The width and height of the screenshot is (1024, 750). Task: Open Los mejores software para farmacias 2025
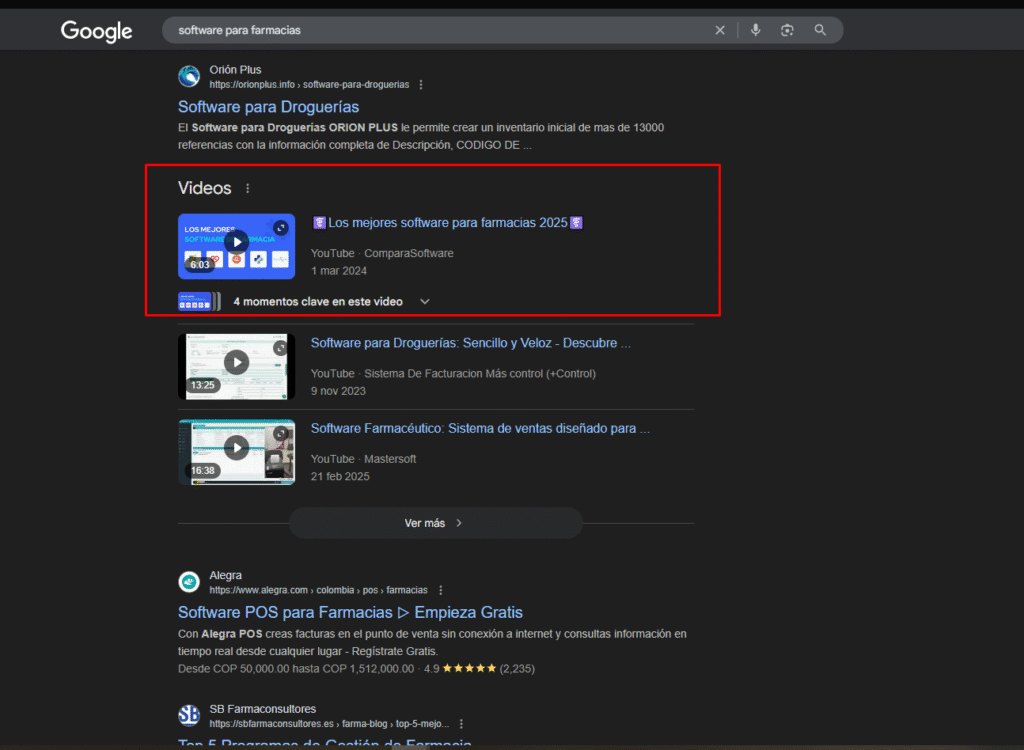point(447,223)
